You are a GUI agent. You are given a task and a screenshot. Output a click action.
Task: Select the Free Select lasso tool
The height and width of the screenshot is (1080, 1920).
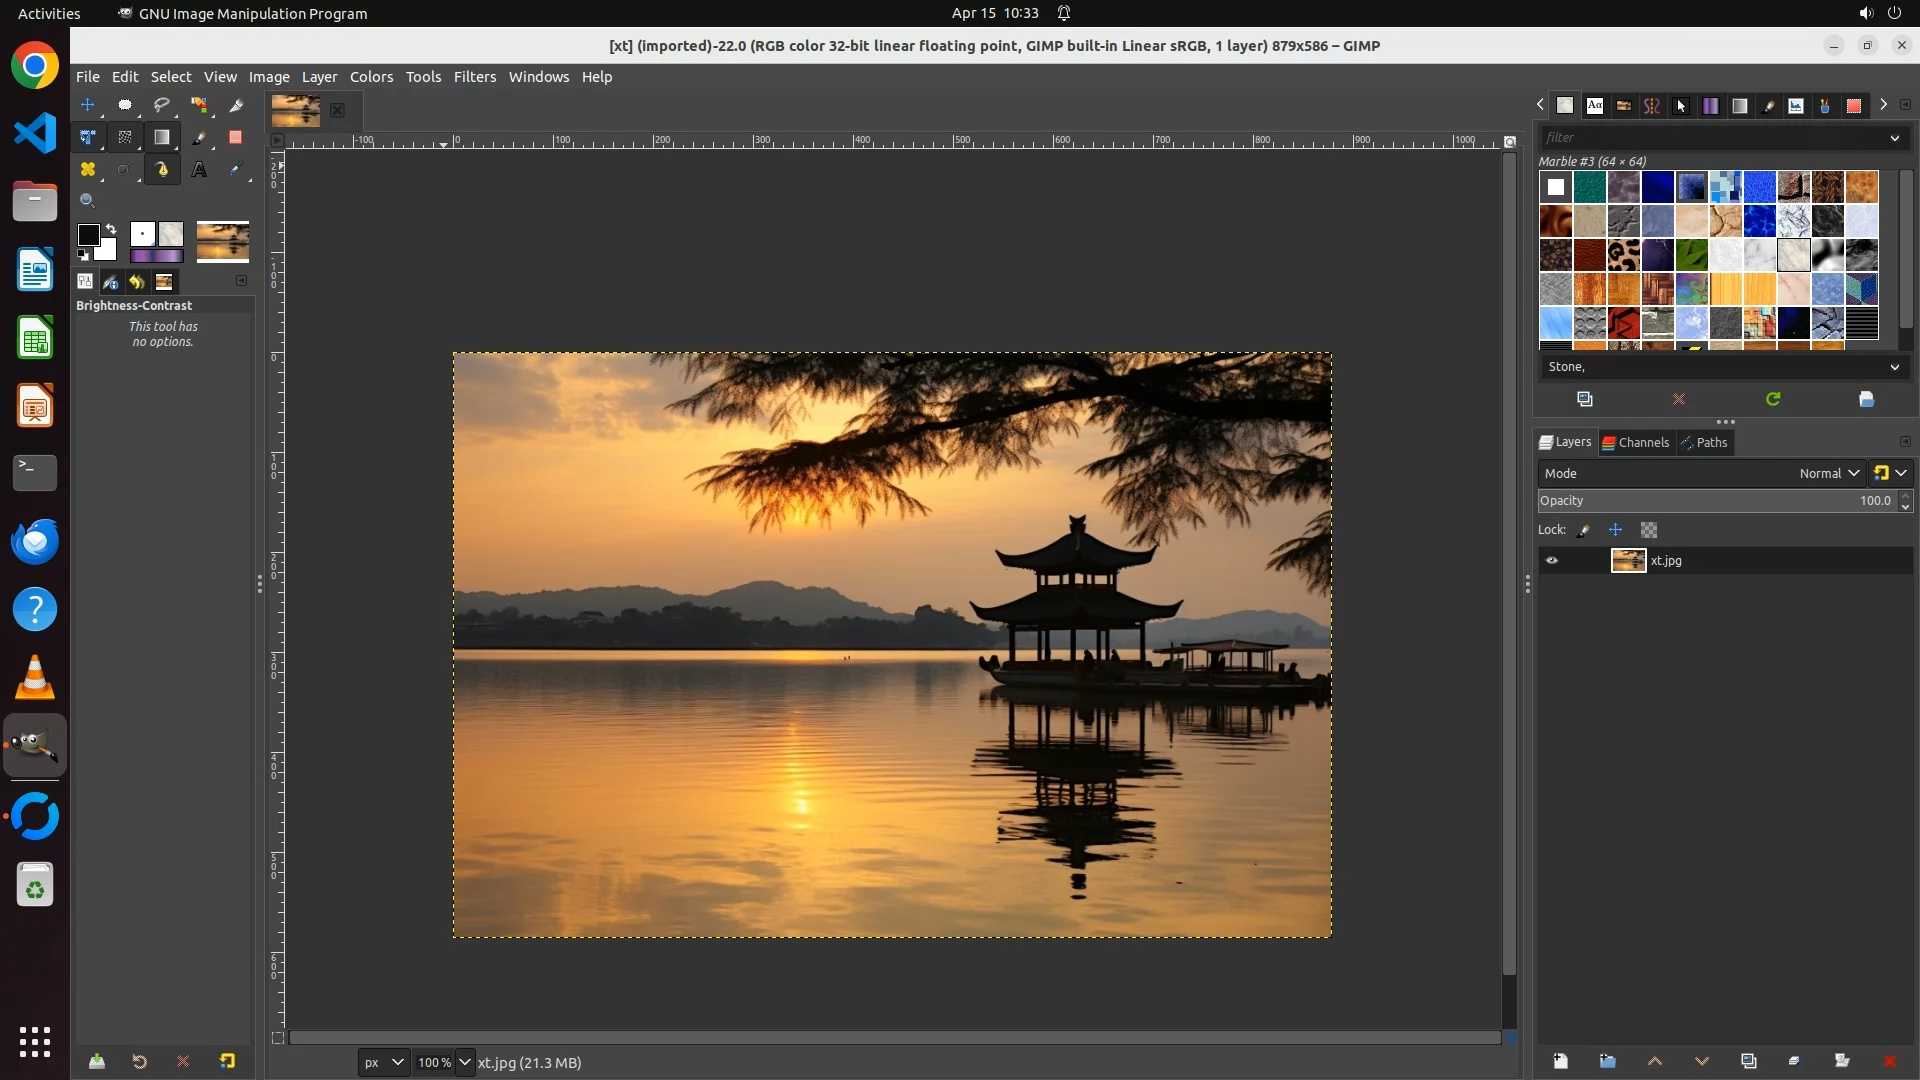click(161, 105)
